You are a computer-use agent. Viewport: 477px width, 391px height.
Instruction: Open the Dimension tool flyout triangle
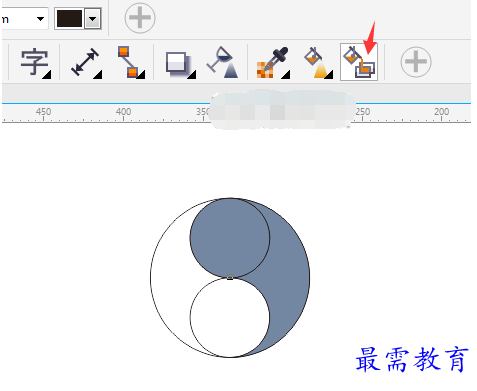[97, 75]
